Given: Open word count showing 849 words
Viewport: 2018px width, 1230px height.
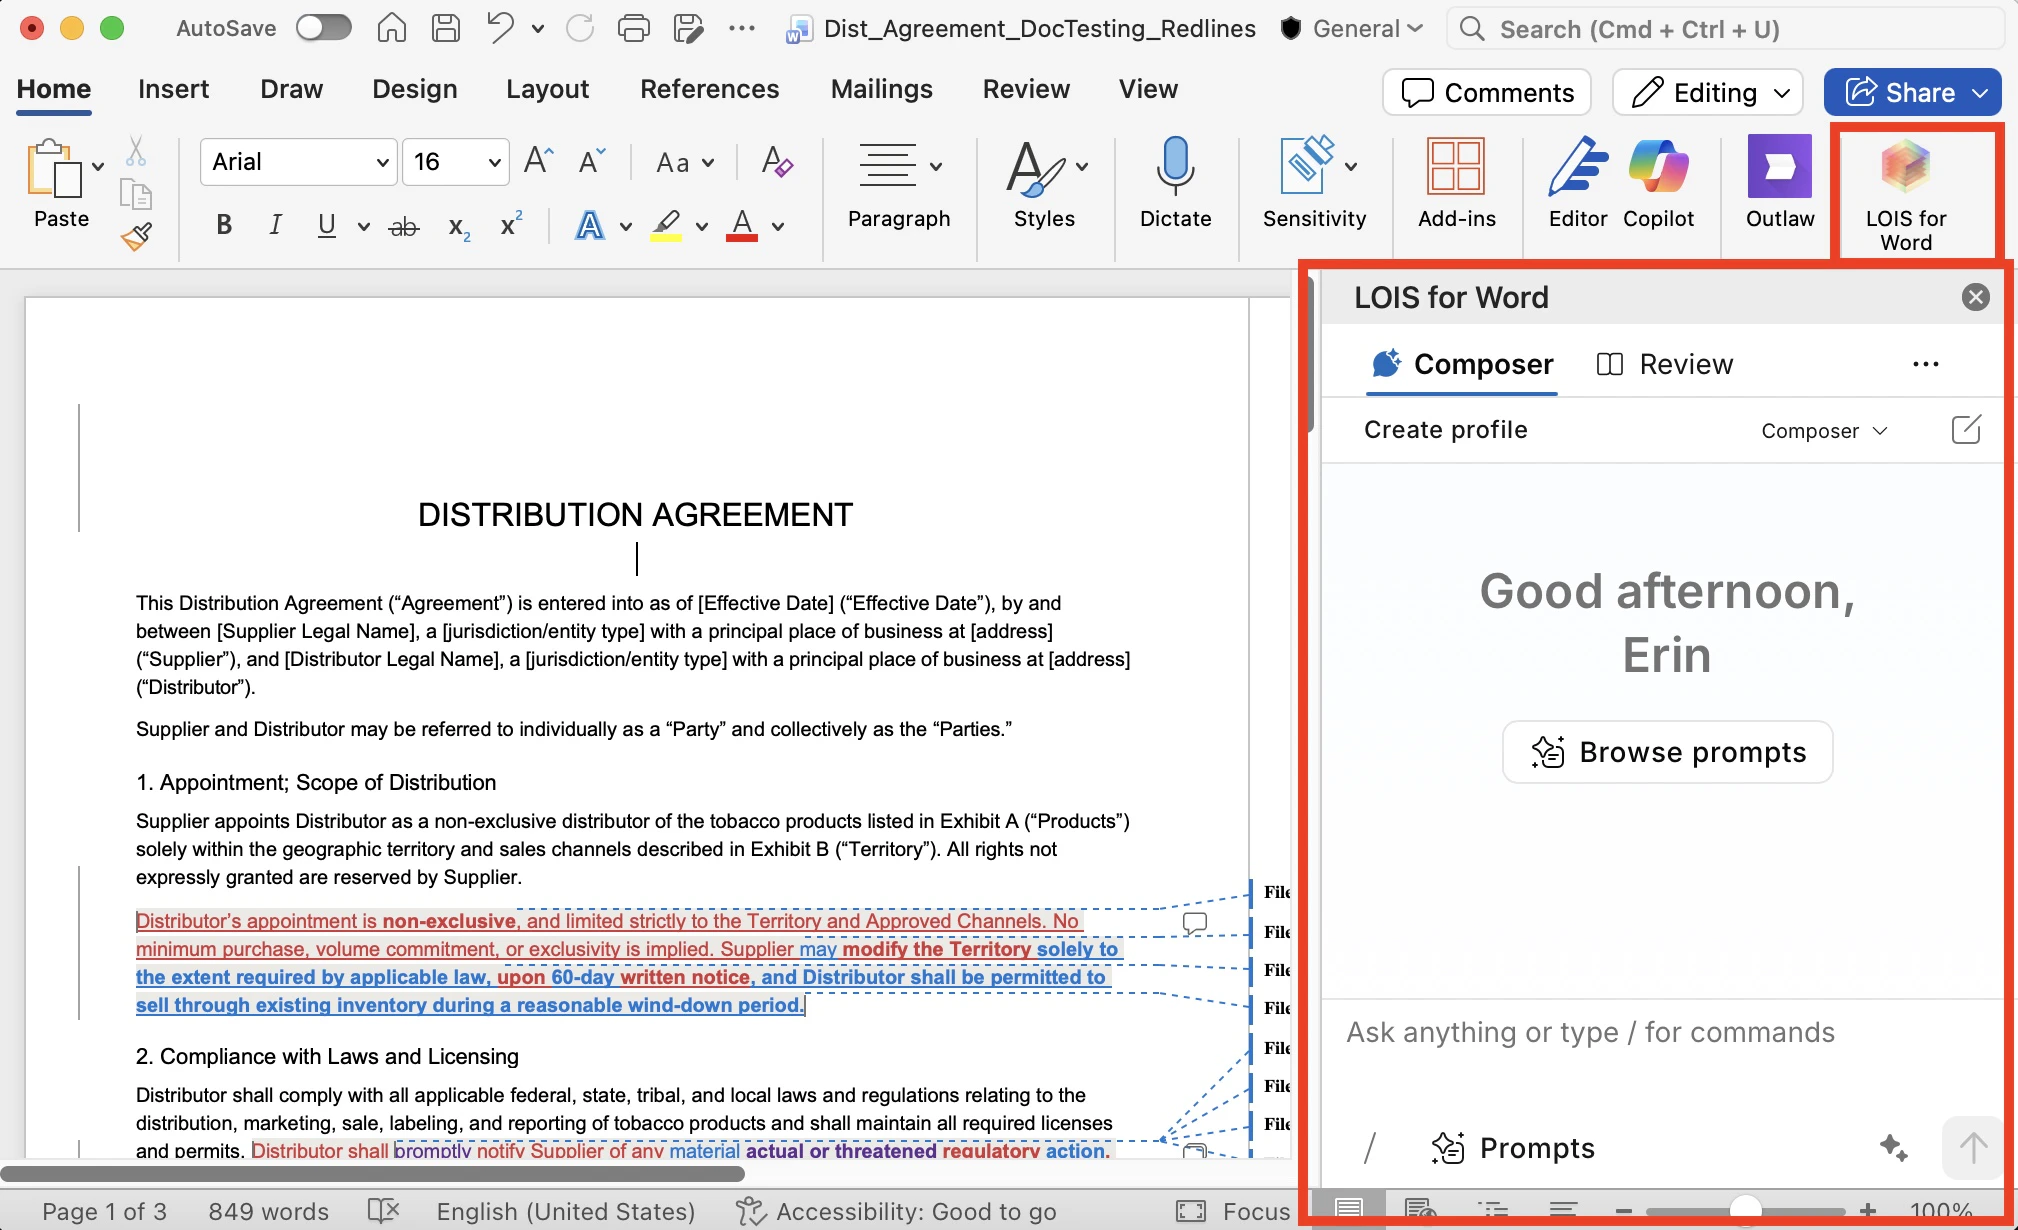Looking at the screenshot, I should 268,1211.
